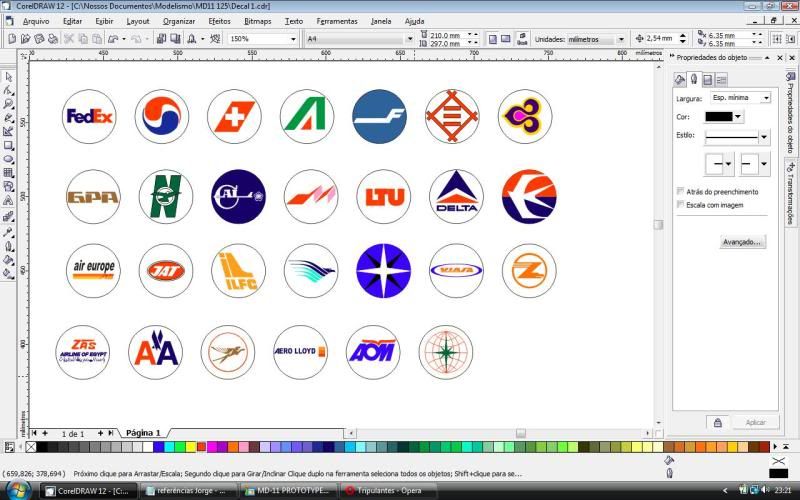Click the Undo arrow icon
800x500 pixels.
113,39
